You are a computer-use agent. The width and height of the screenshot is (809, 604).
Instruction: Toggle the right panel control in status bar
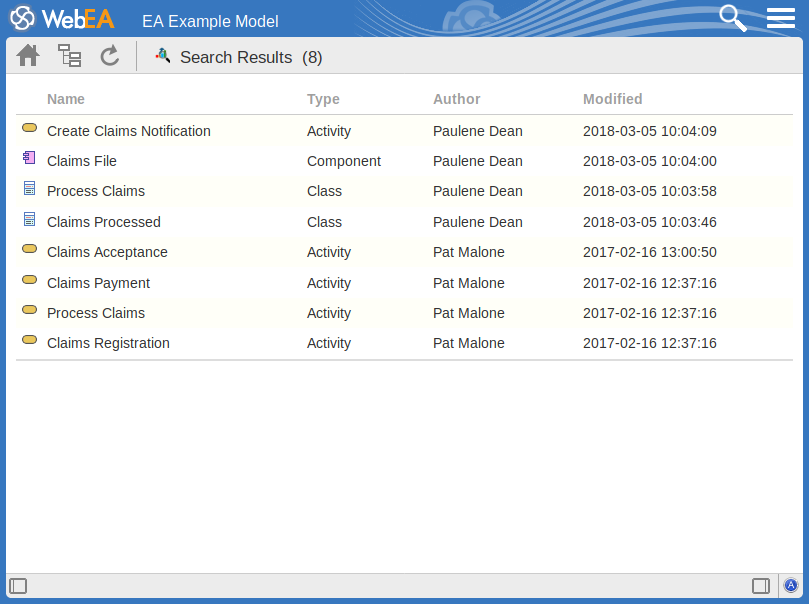pos(759,585)
